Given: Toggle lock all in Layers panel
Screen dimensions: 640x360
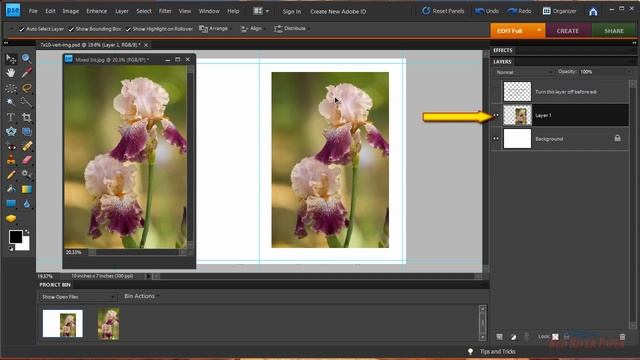Looking at the screenshot, I should [x=567, y=337].
